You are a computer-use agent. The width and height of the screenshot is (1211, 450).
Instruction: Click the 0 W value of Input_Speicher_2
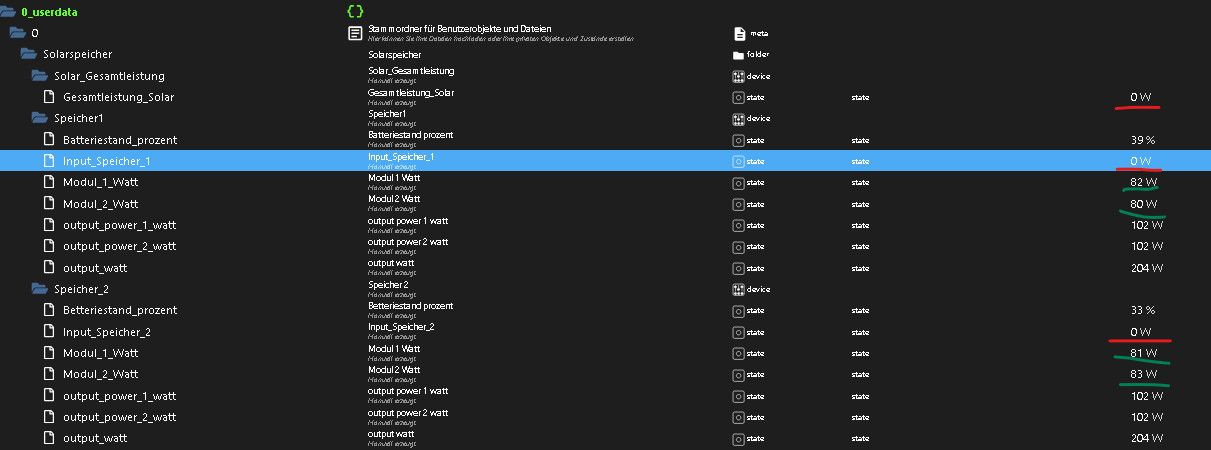[x=1141, y=332]
